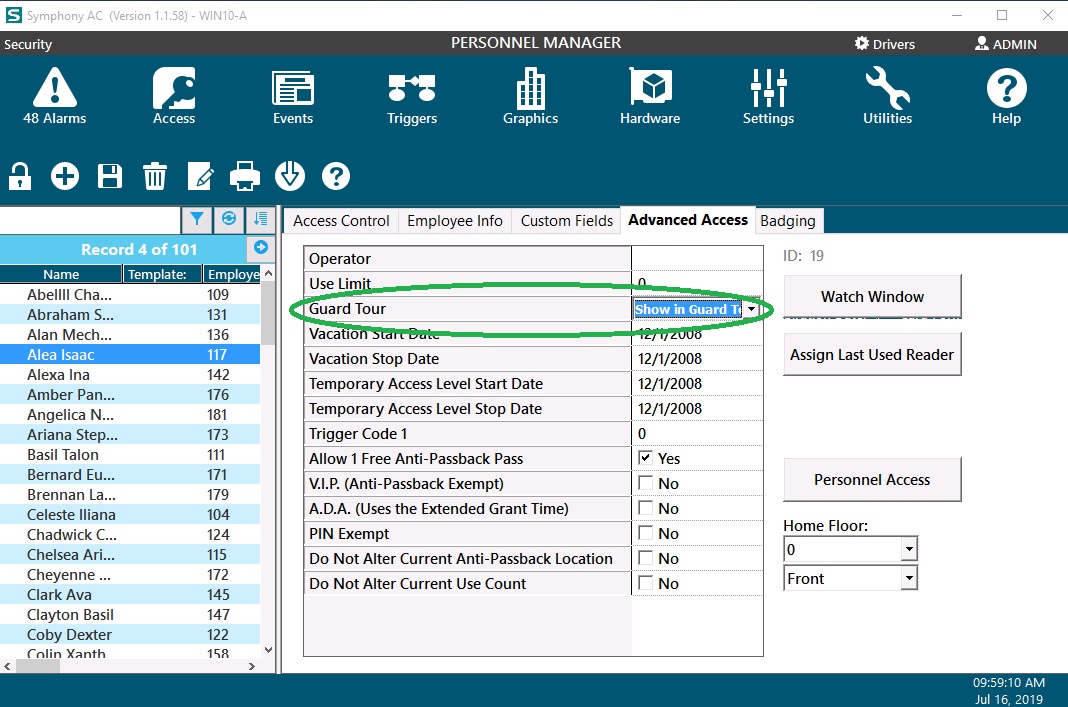Check the A.D.A. Extended Grant Time box
The image size is (1068, 707).
645,508
